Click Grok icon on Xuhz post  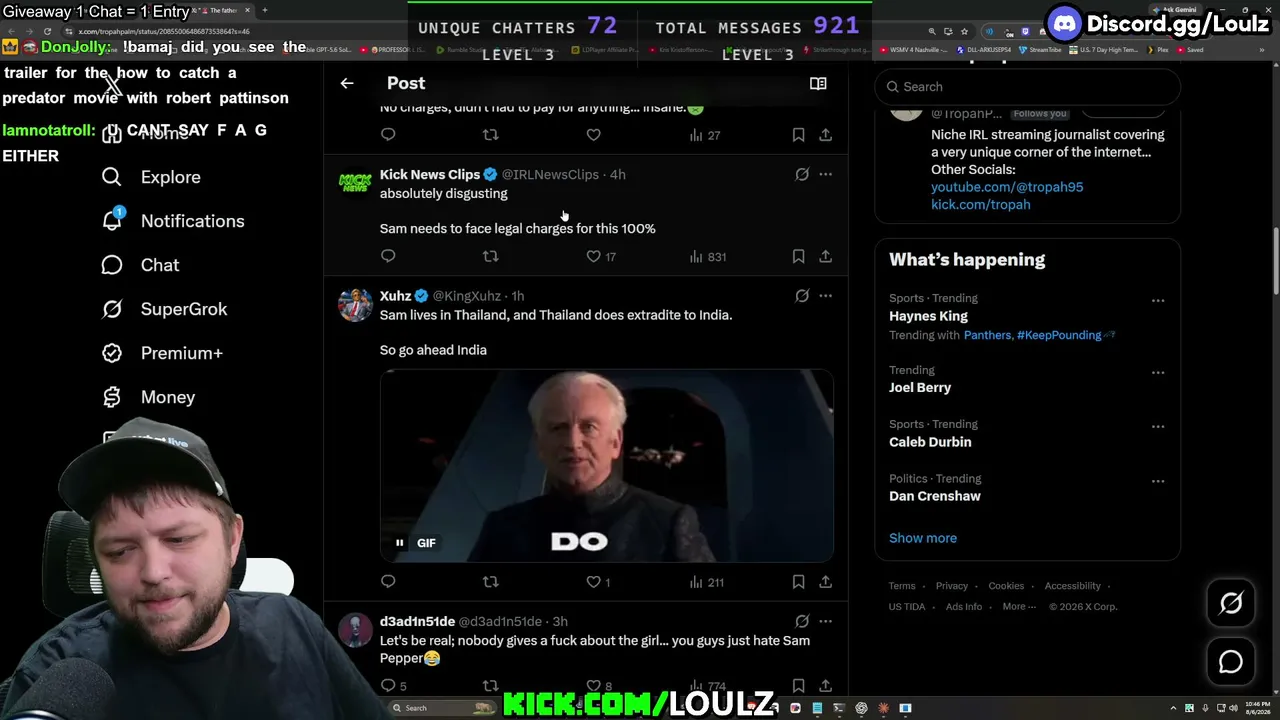click(802, 296)
